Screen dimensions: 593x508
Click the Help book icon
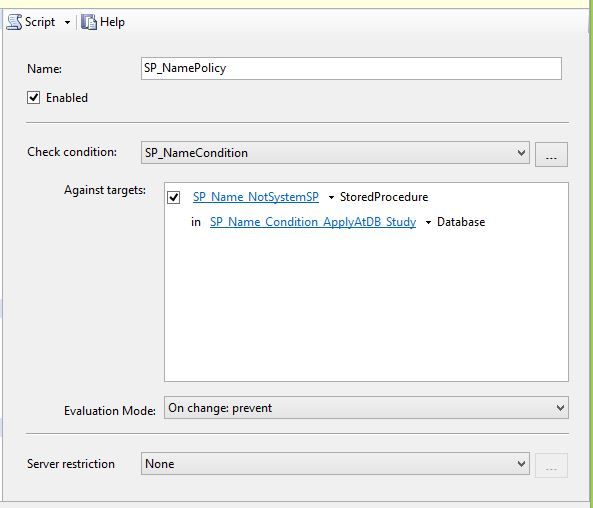[x=89, y=22]
